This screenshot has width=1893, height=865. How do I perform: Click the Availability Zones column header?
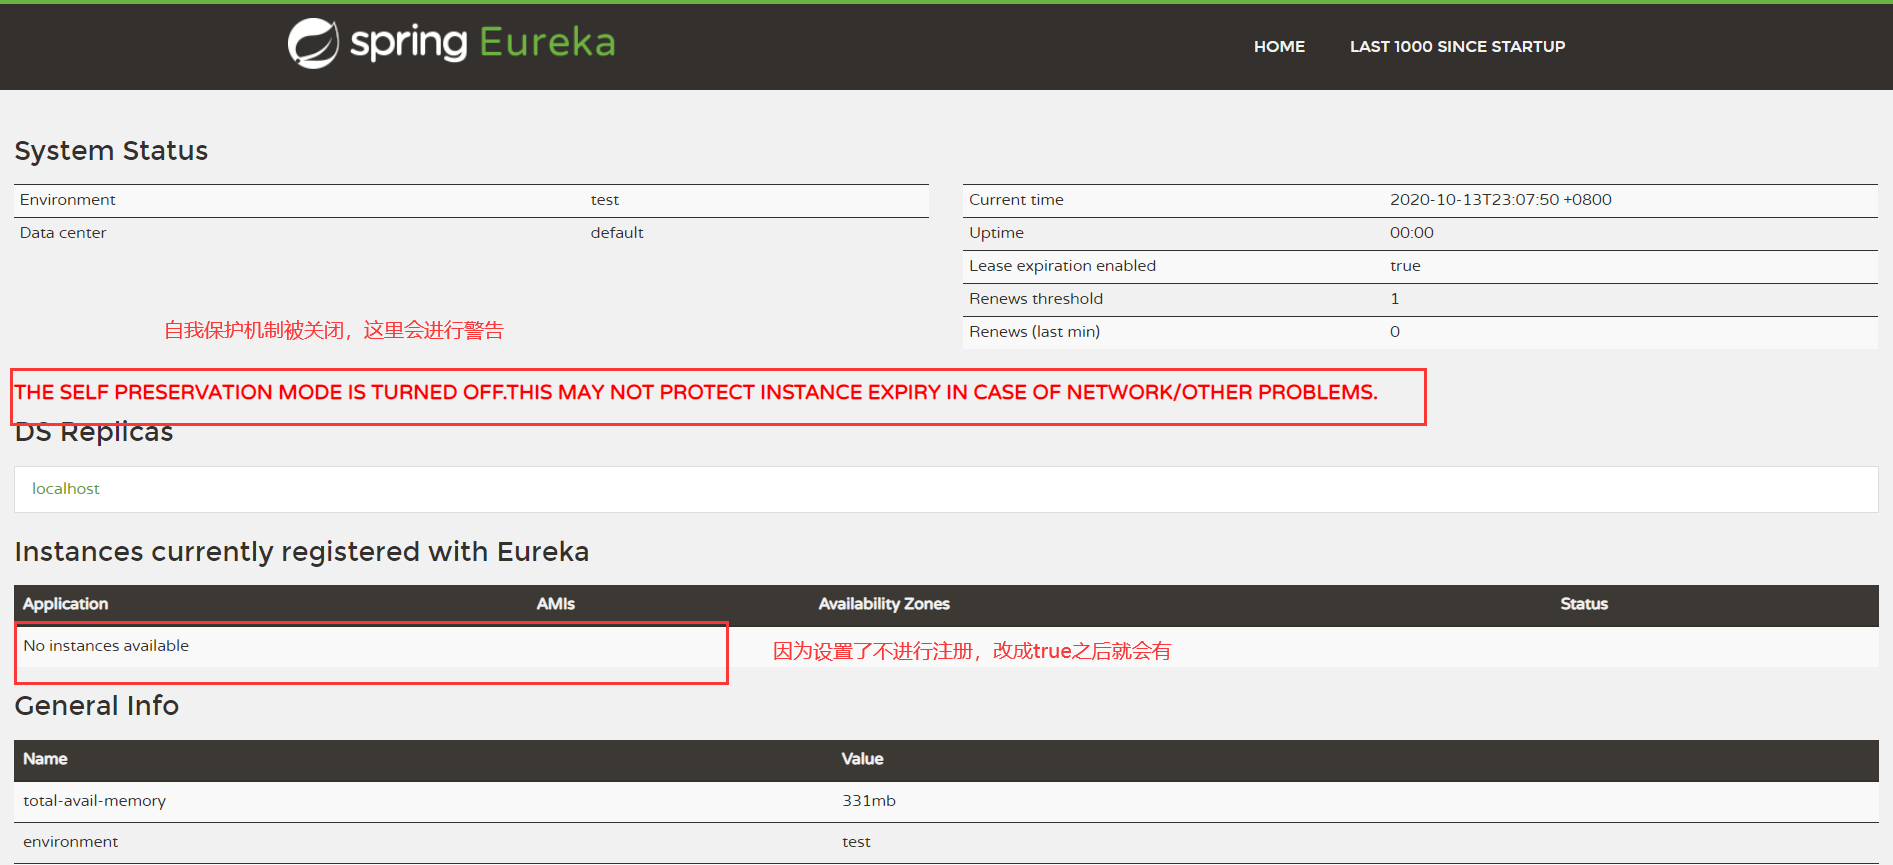[884, 604]
